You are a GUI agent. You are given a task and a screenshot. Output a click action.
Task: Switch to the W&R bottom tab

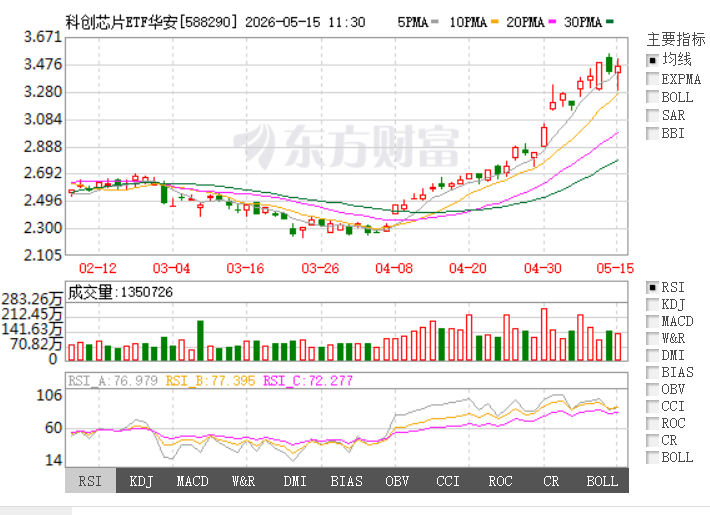coord(244,481)
